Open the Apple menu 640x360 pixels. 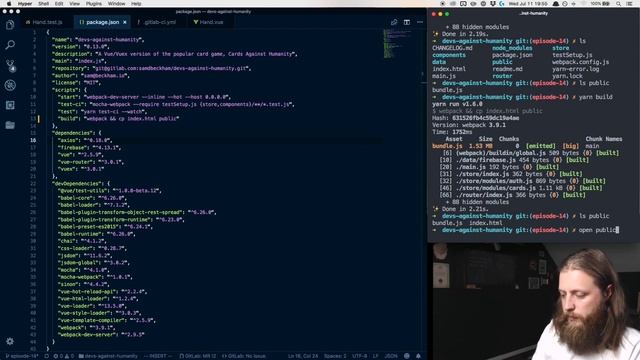pos(8,3)
